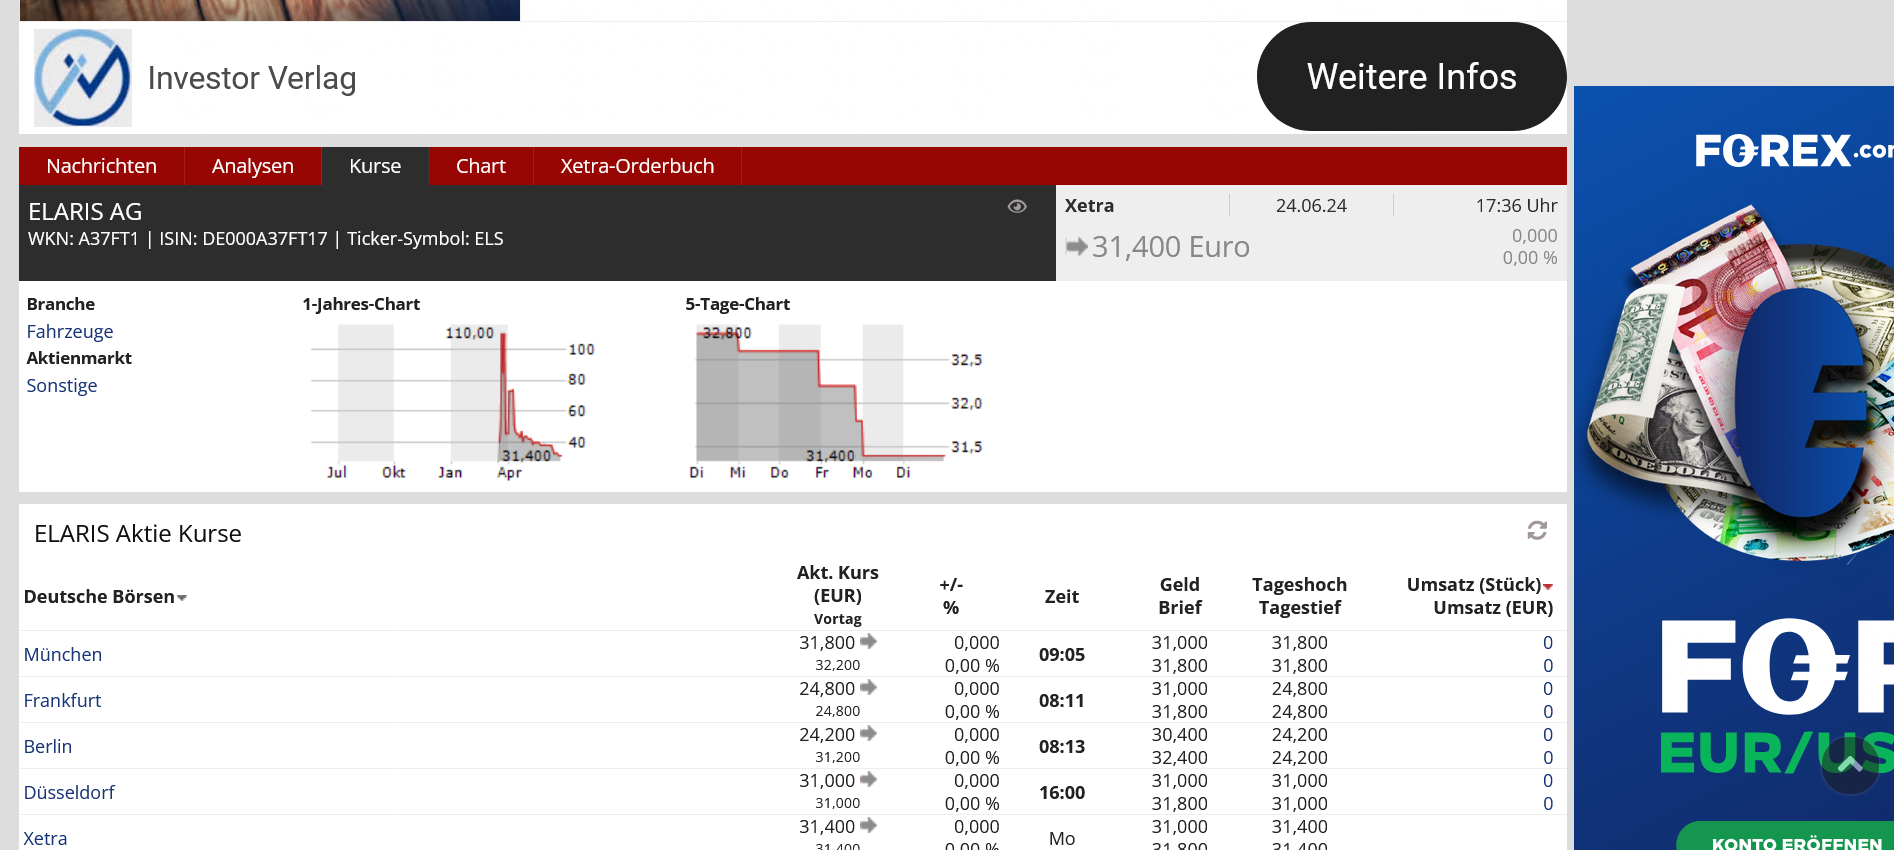Refresh the ELARIS Aktie Kurse table

tap(1537, 530)
